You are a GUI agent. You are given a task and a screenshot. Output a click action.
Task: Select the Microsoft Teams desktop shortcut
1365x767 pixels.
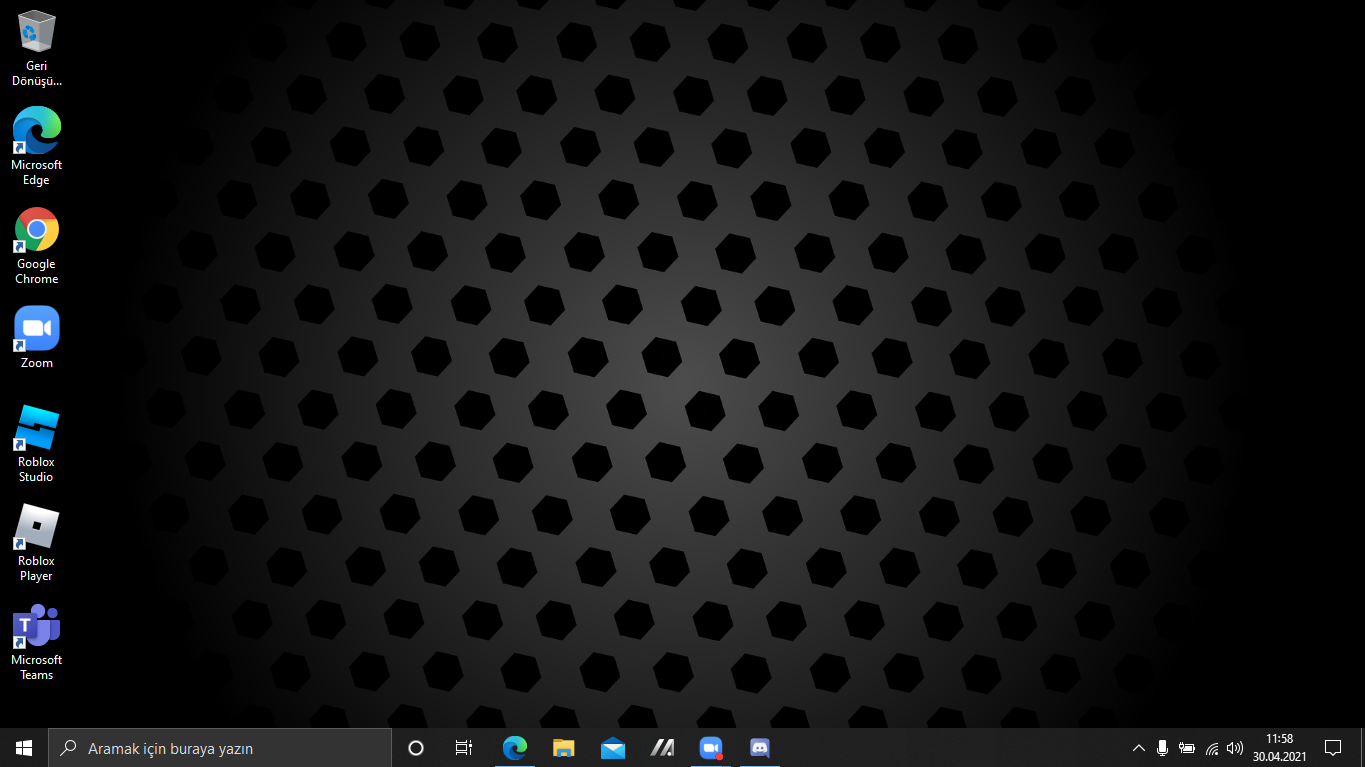pos(37,642)
